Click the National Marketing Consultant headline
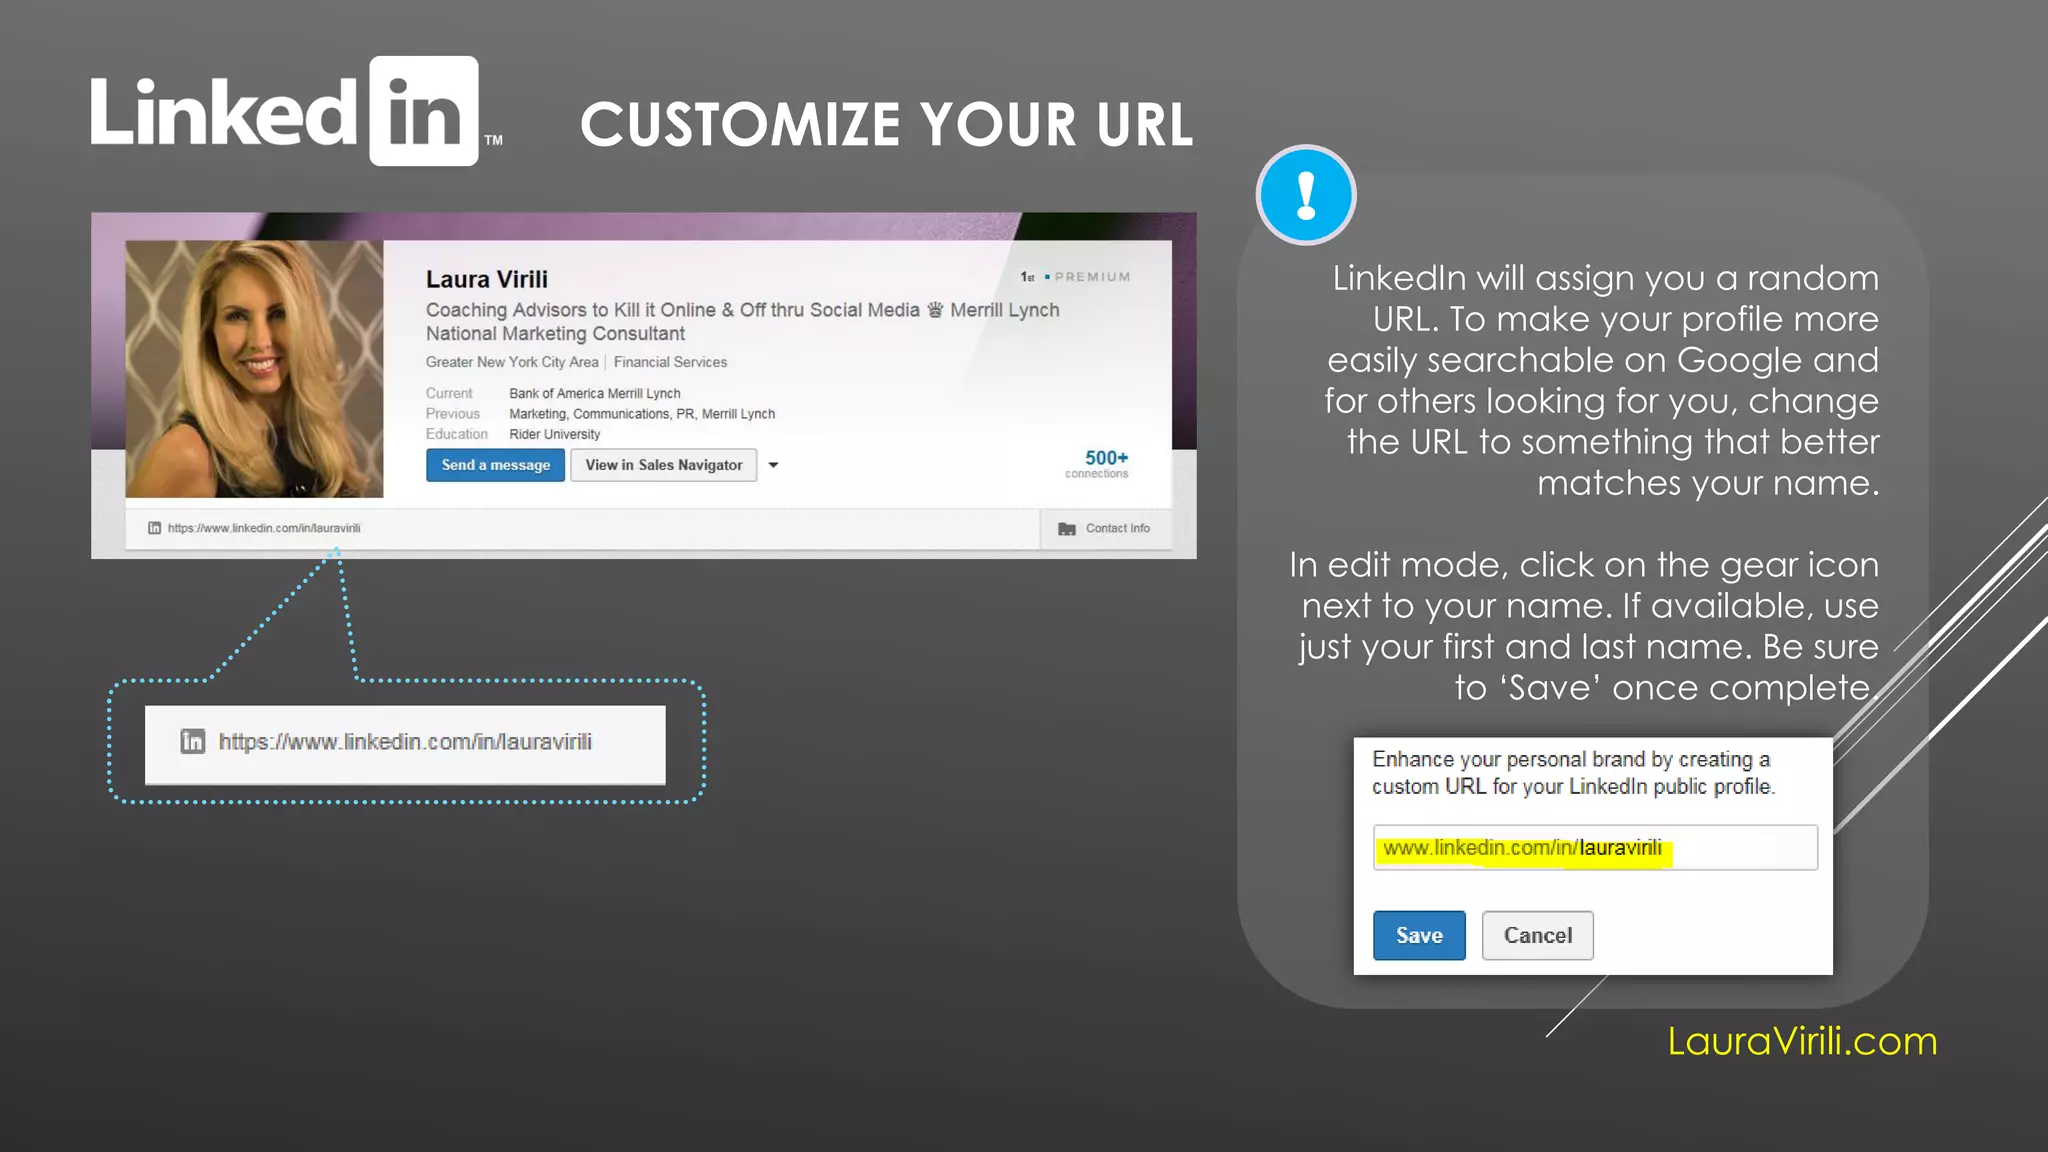2048x1152 pixels. 555,334
